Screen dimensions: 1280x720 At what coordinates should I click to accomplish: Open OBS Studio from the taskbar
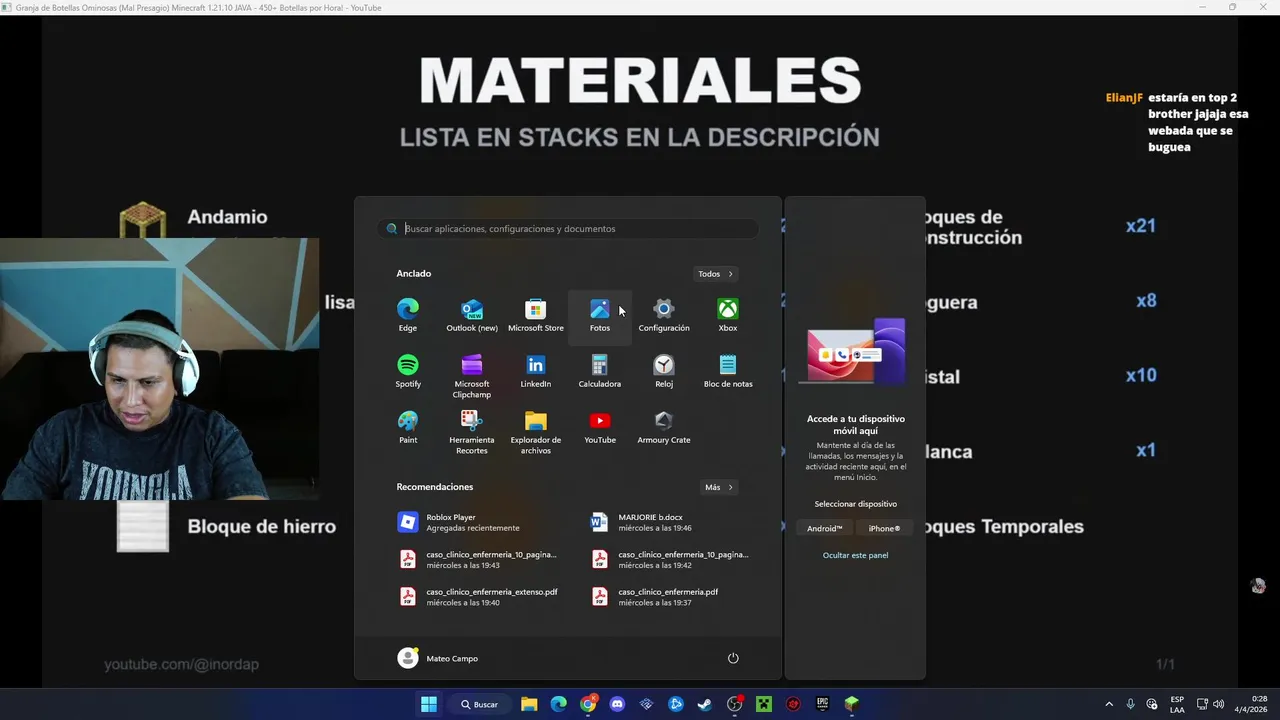point(735,704)
